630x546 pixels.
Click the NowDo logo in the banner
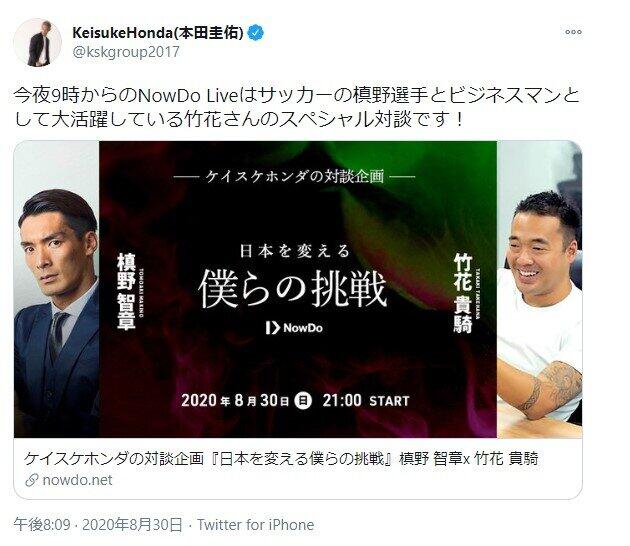click(294, 328)
